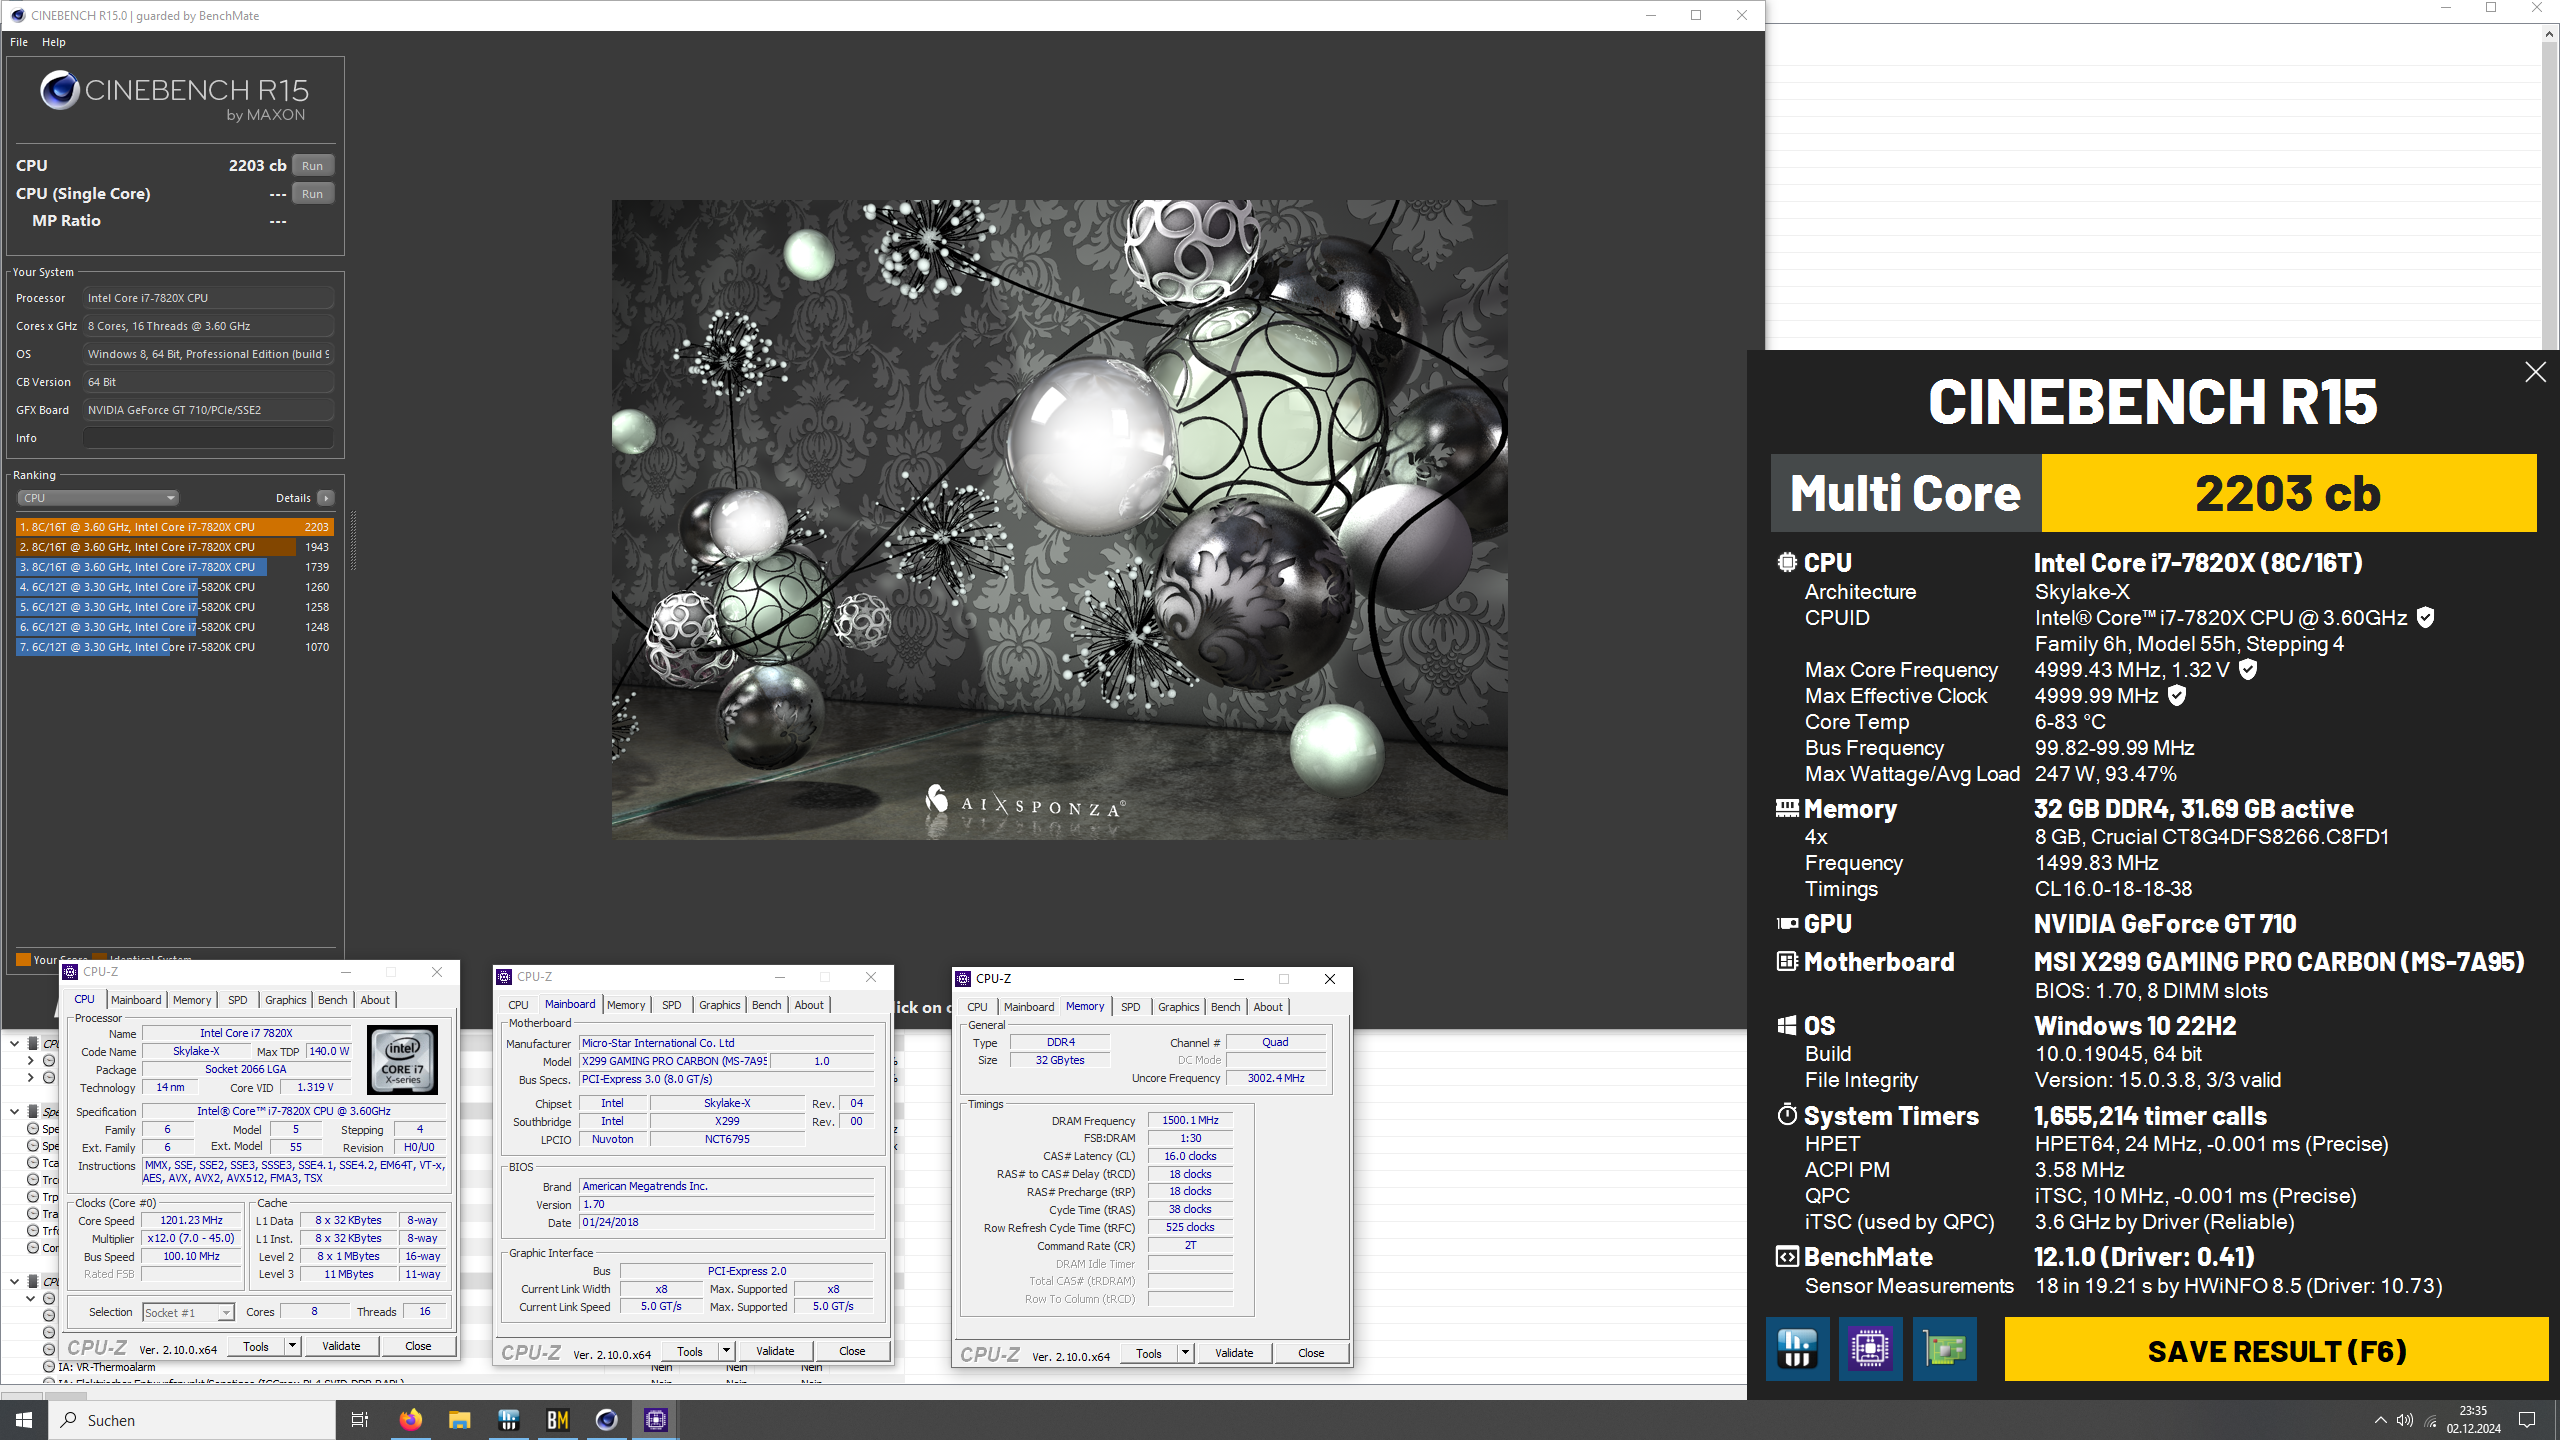Expand first child node under top CPU tree

30,1060
